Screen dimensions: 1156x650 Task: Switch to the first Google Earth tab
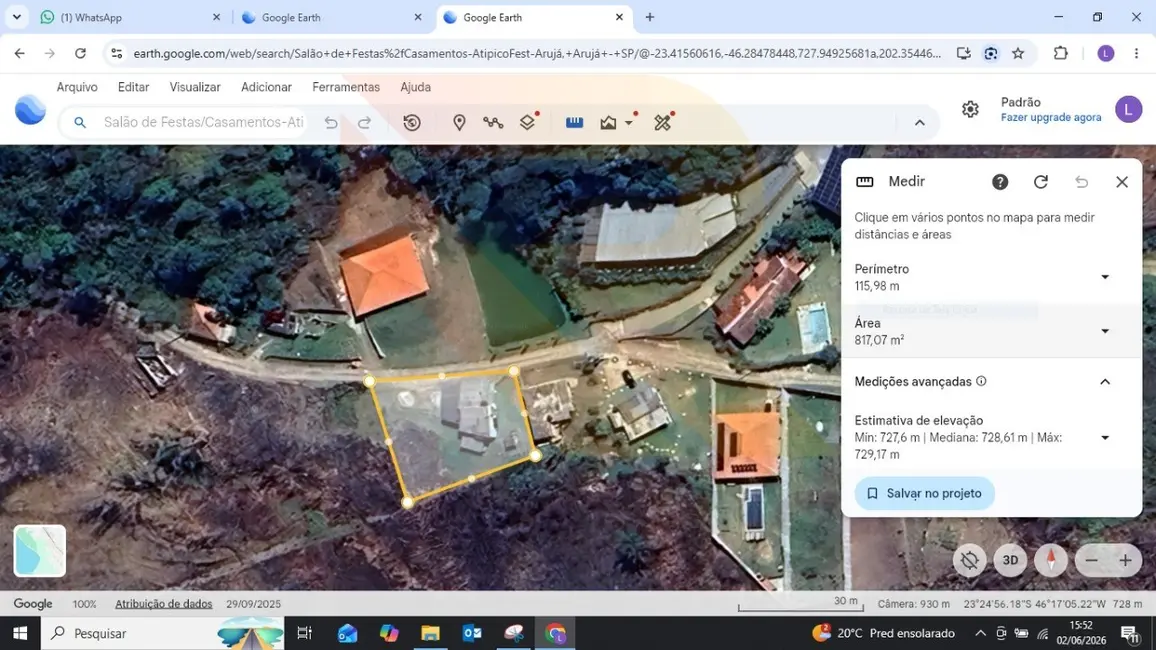(332, 17)
